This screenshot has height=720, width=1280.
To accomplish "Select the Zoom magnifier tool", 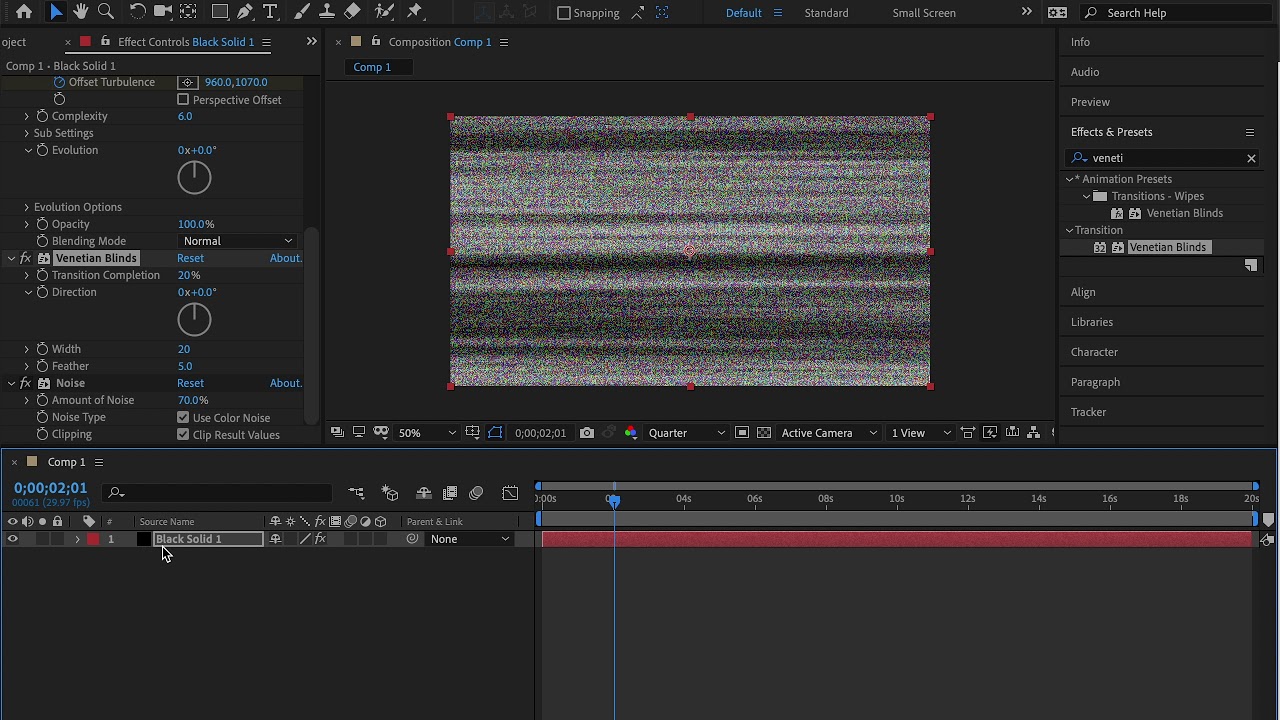I will click(105, 12).
